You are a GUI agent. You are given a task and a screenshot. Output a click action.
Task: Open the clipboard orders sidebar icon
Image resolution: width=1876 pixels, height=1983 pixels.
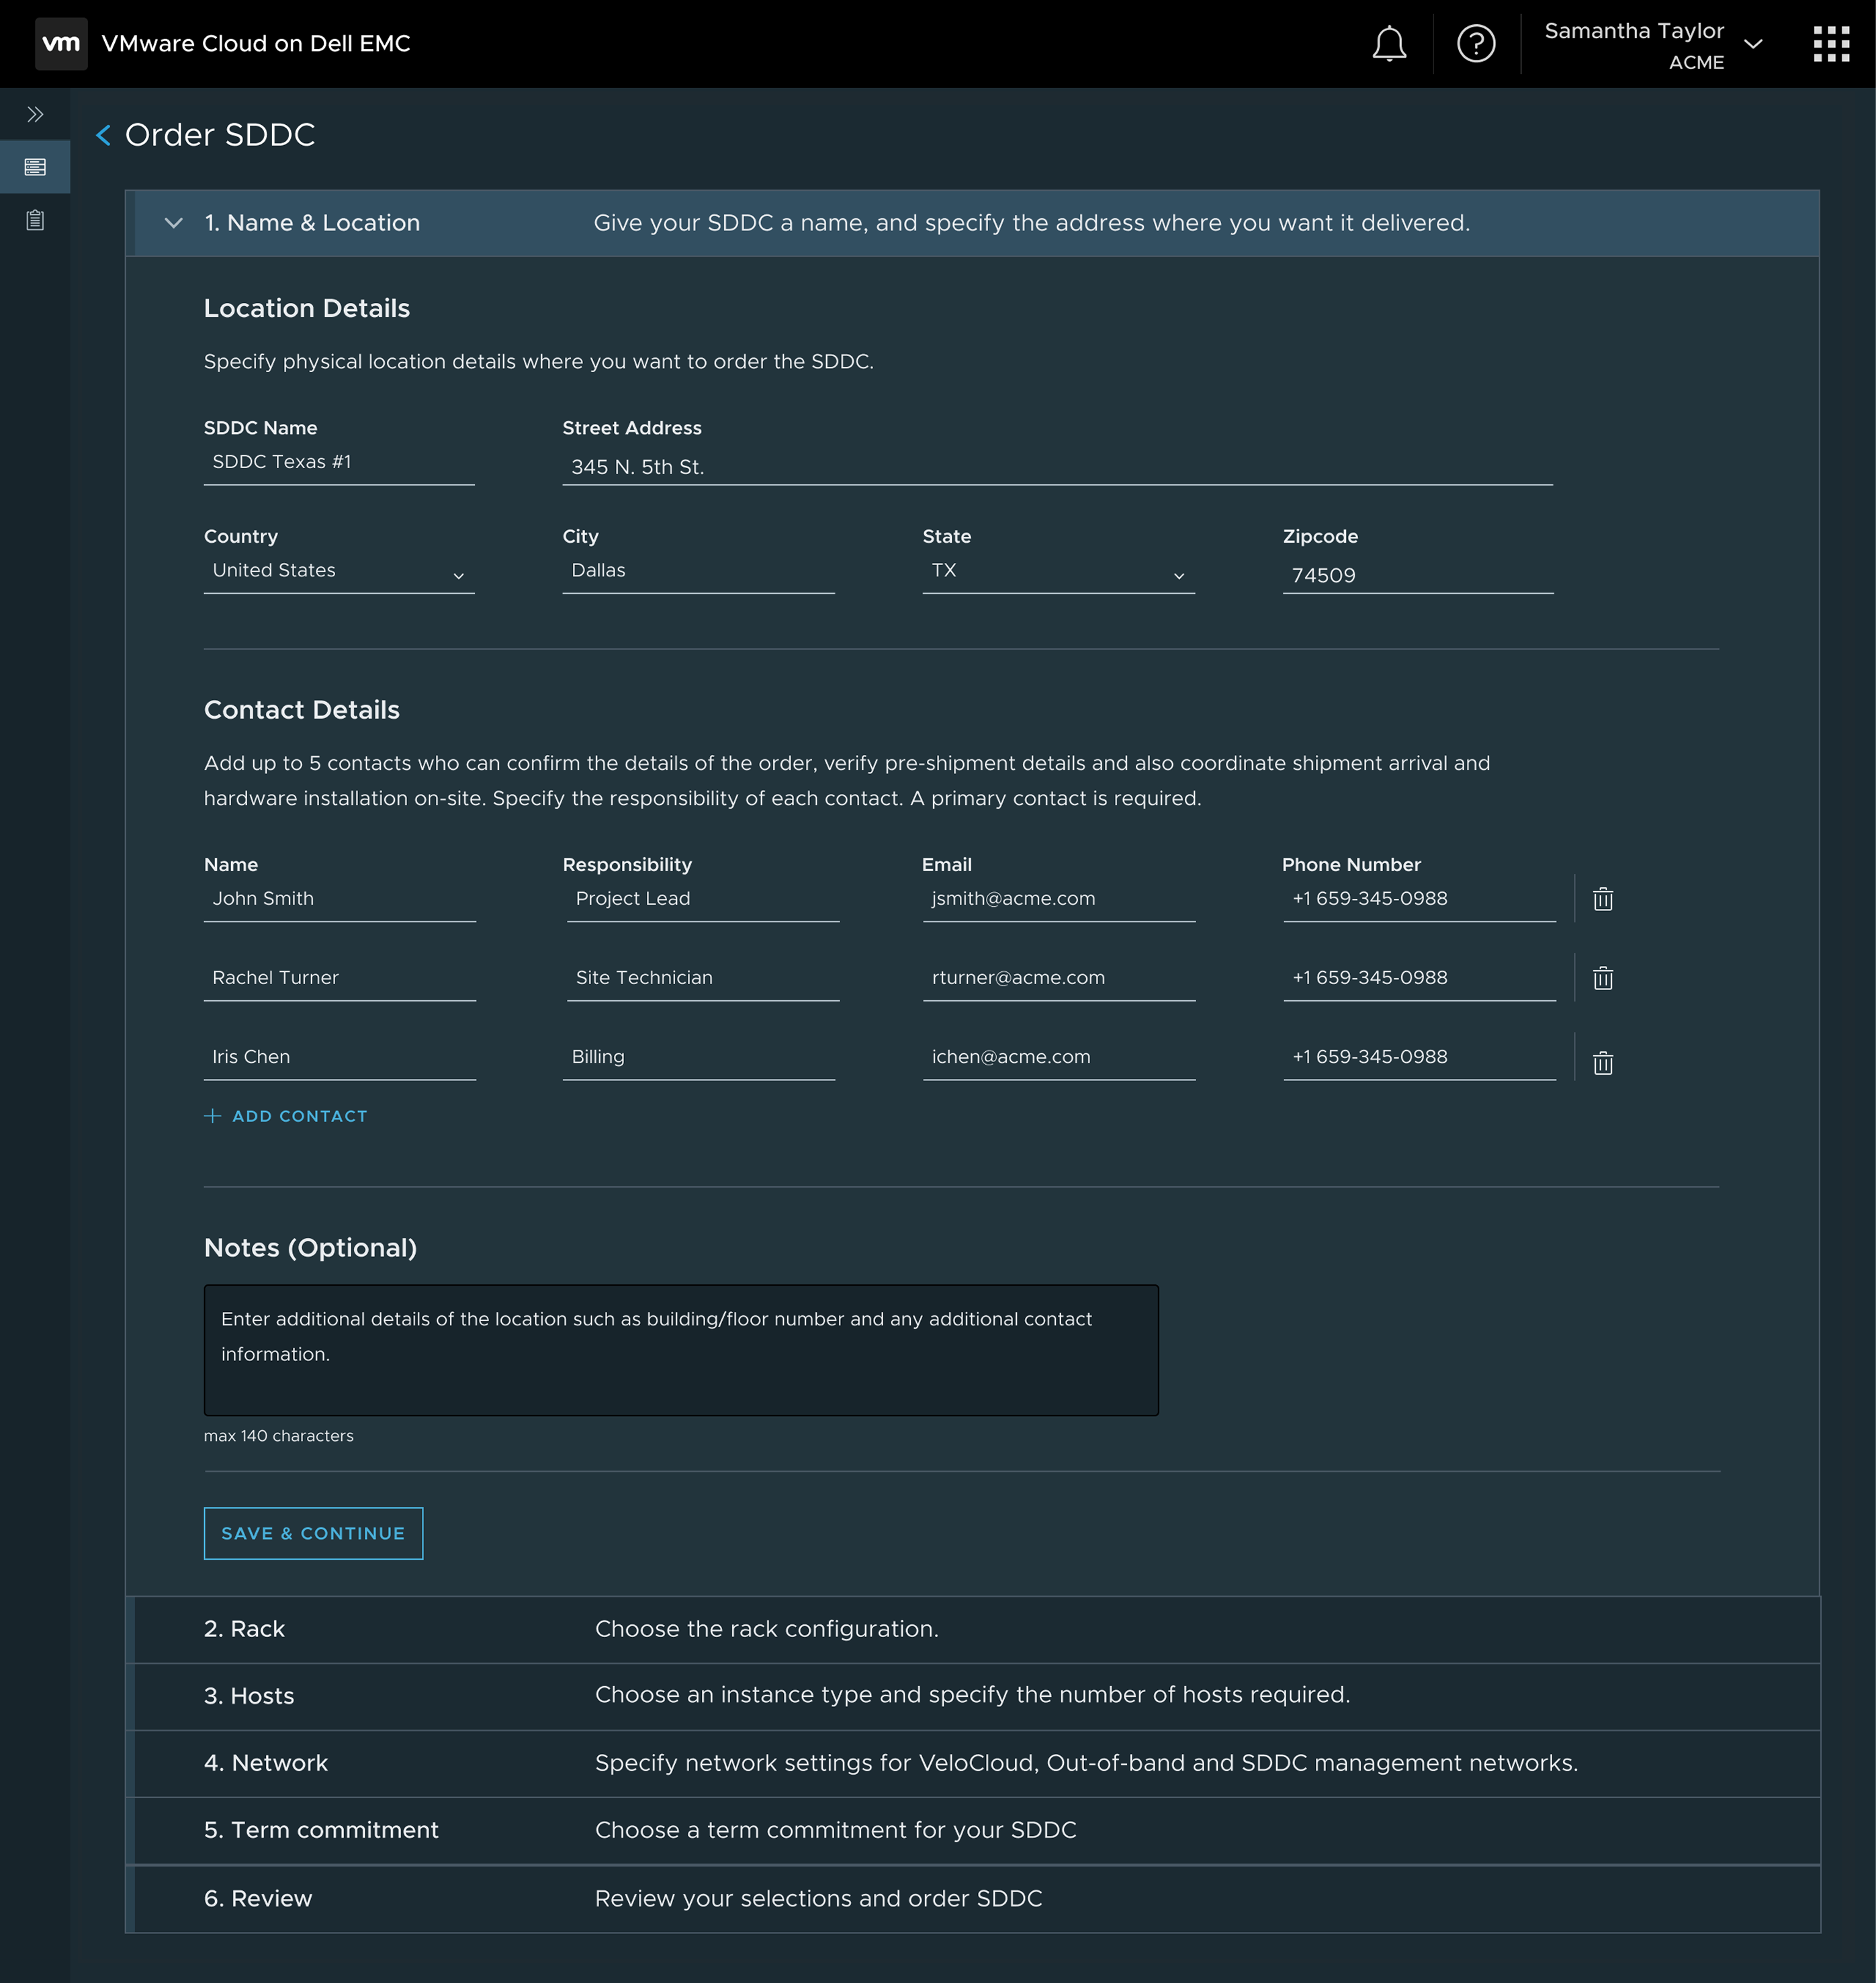point(35,220)
